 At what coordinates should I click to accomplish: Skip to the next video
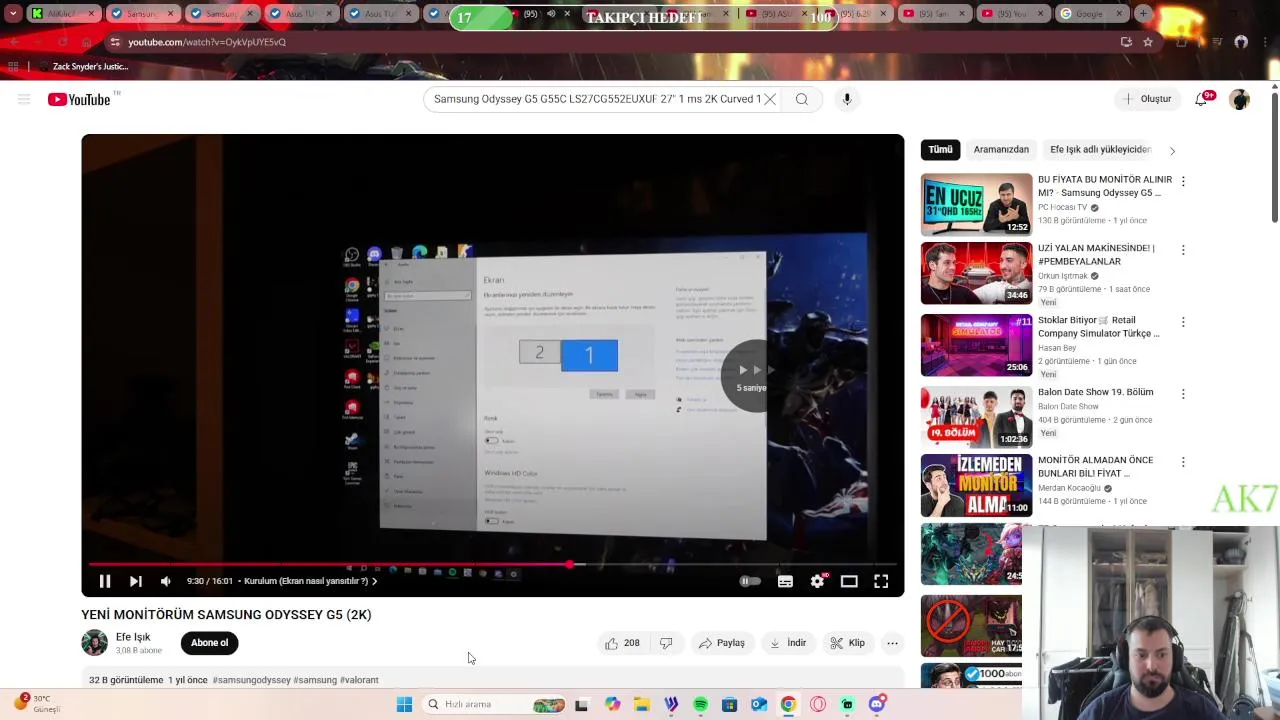(136, 581)
